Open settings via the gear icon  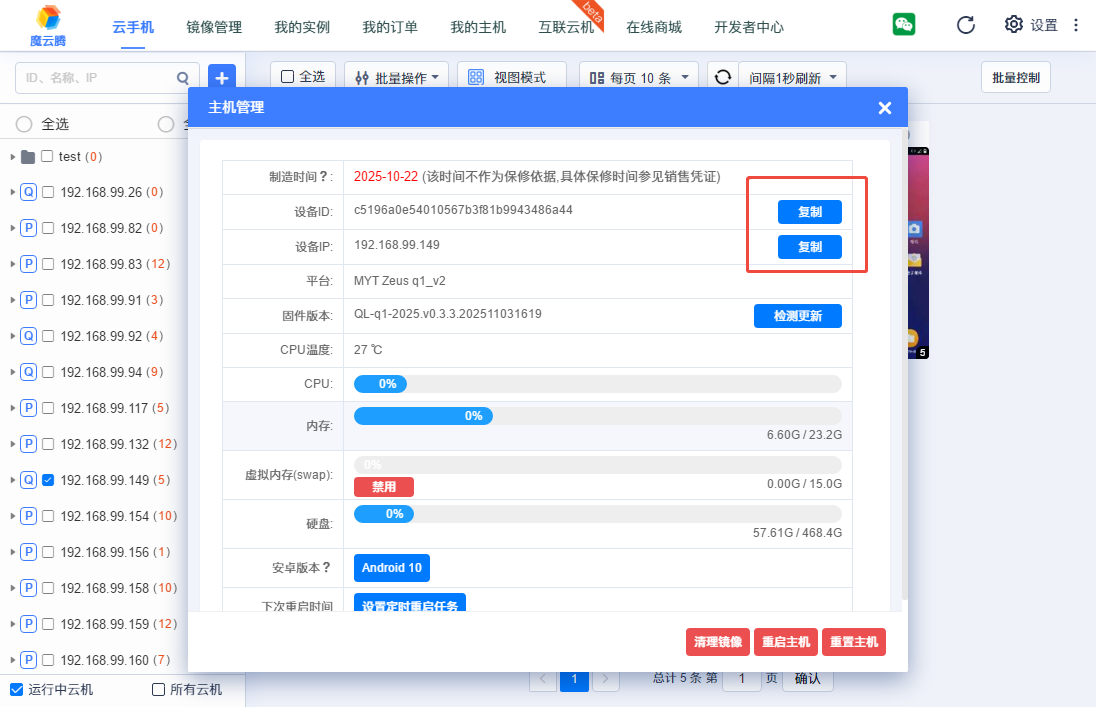coord(1014,25)
